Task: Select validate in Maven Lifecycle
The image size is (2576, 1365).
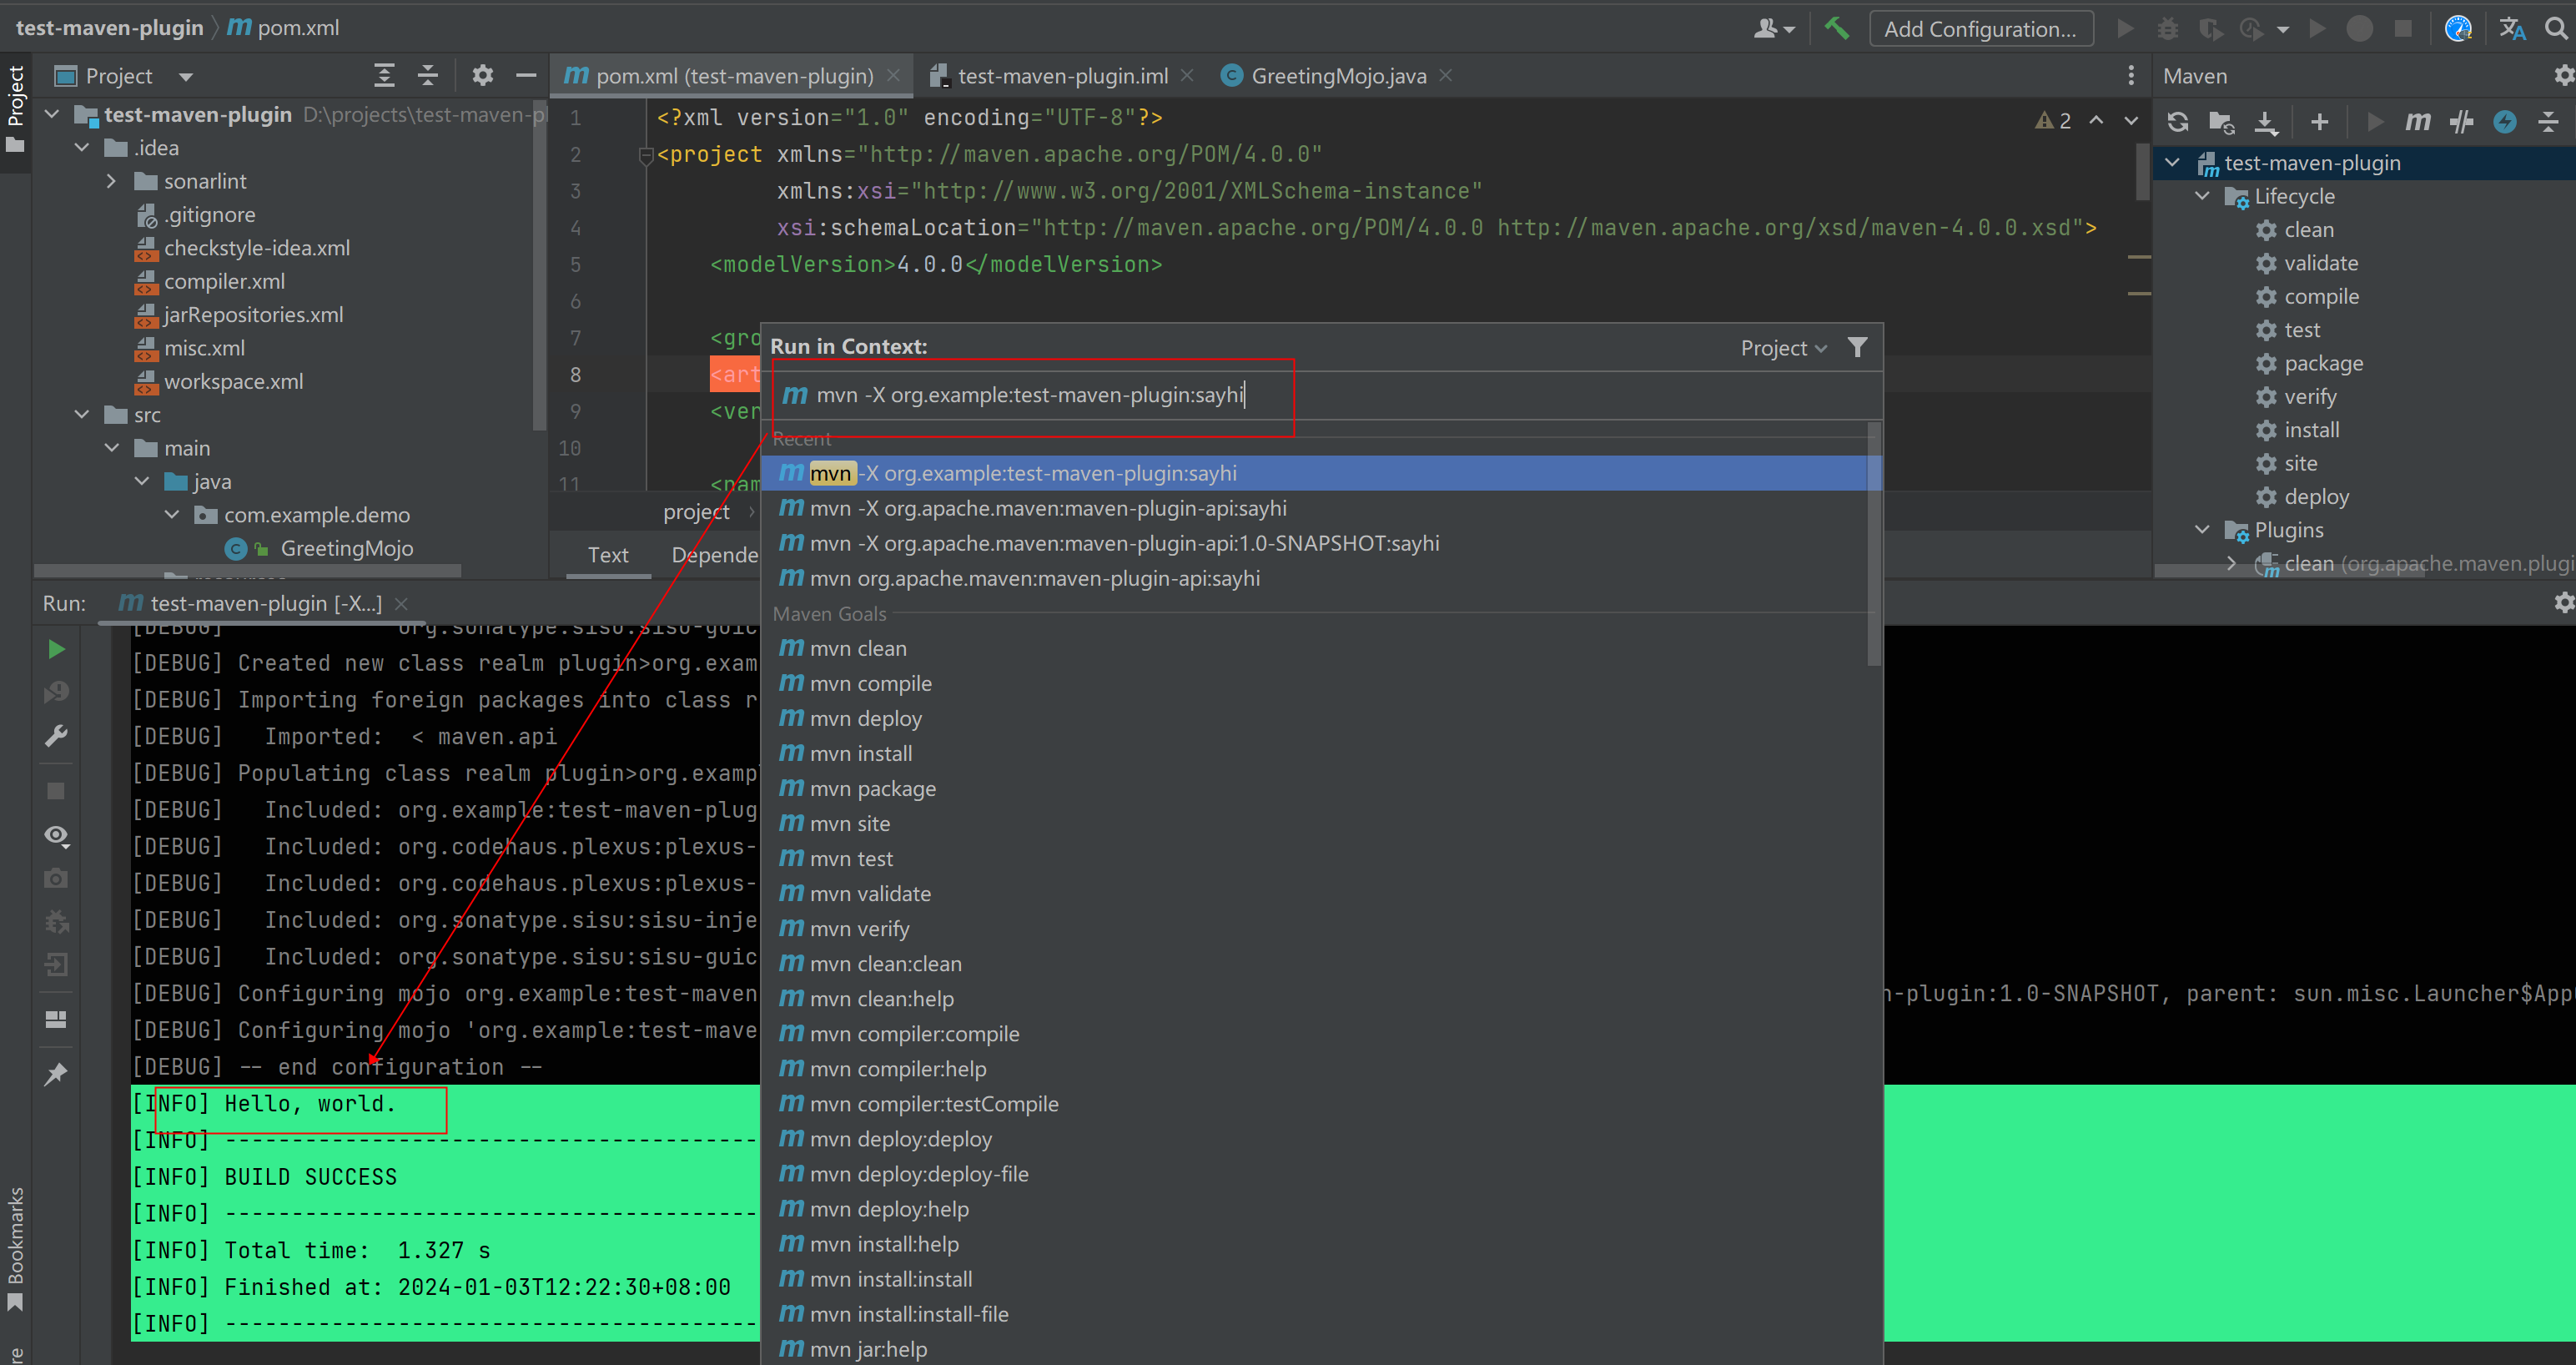Action: click(2320, 263)
